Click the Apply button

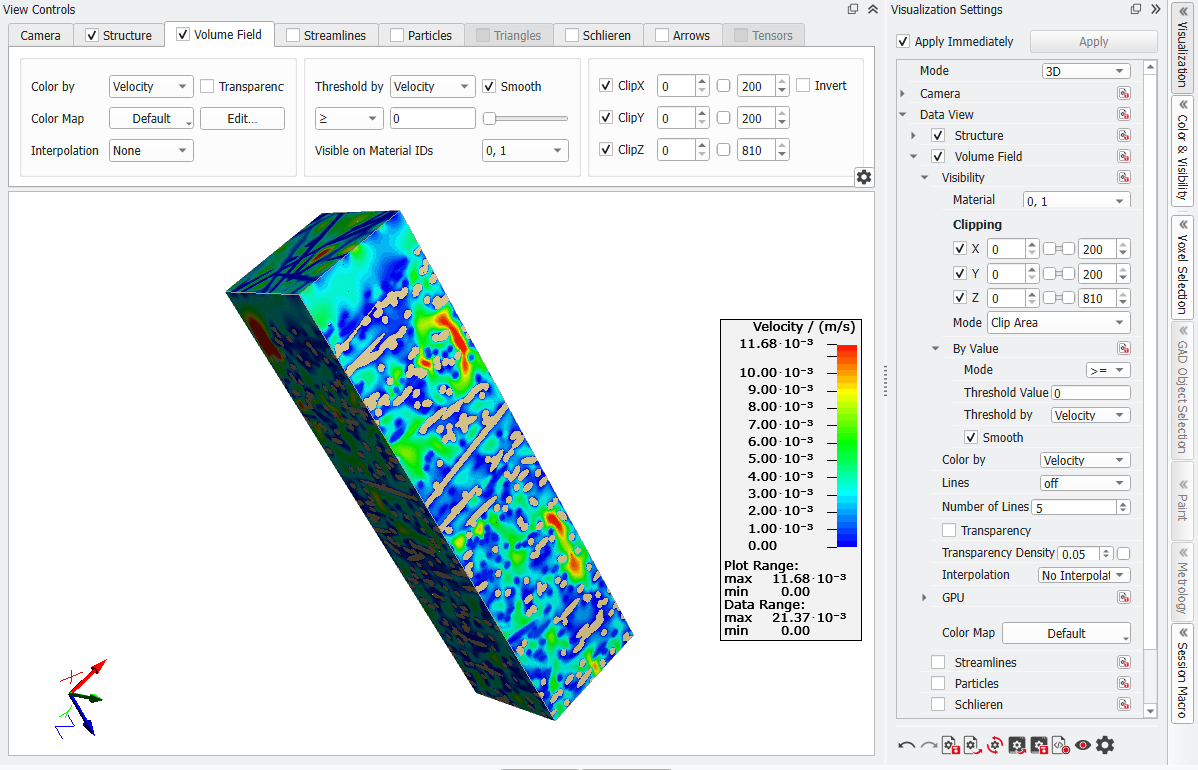1093,41
